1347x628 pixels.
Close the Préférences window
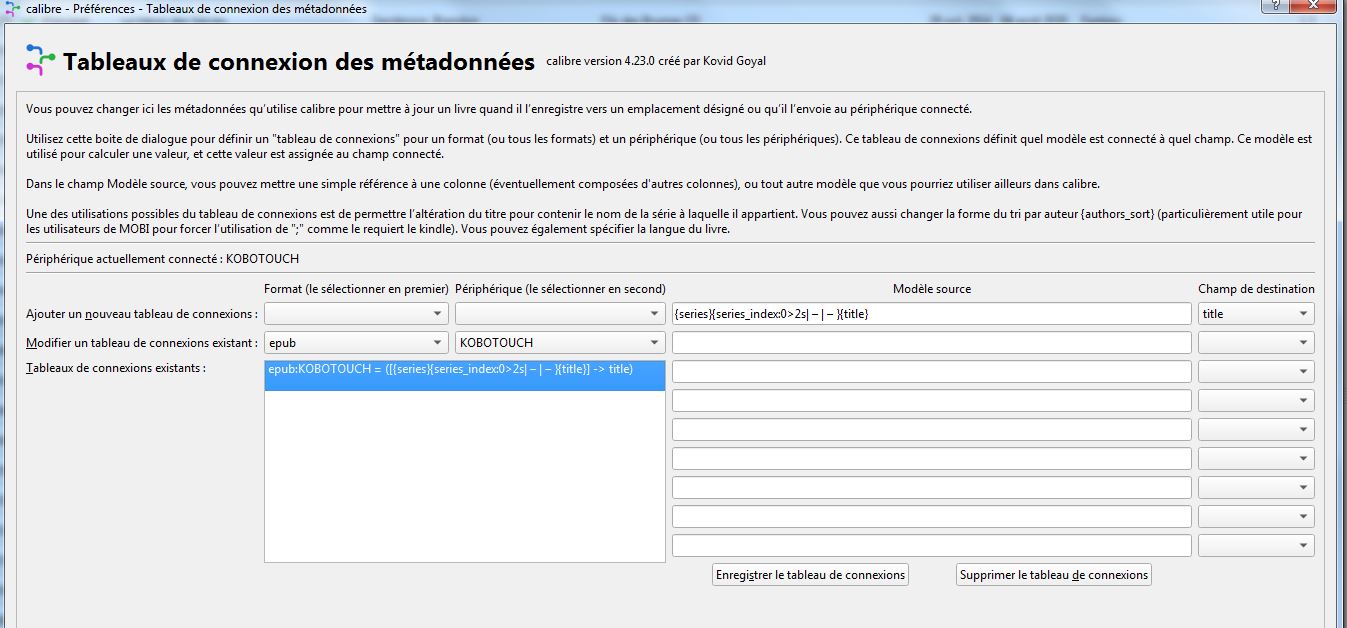1314,6
